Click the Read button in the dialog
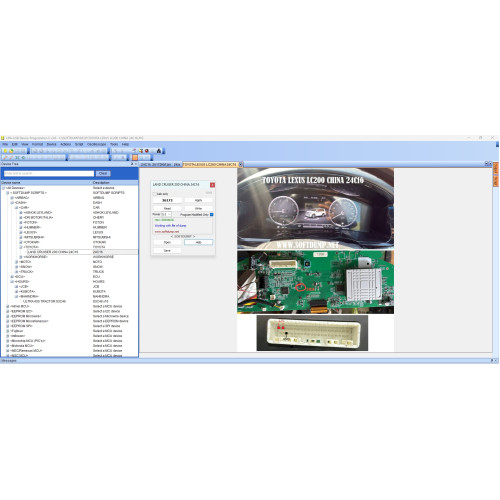This screenshot has height=500, width=500. (x=167, y=208)
